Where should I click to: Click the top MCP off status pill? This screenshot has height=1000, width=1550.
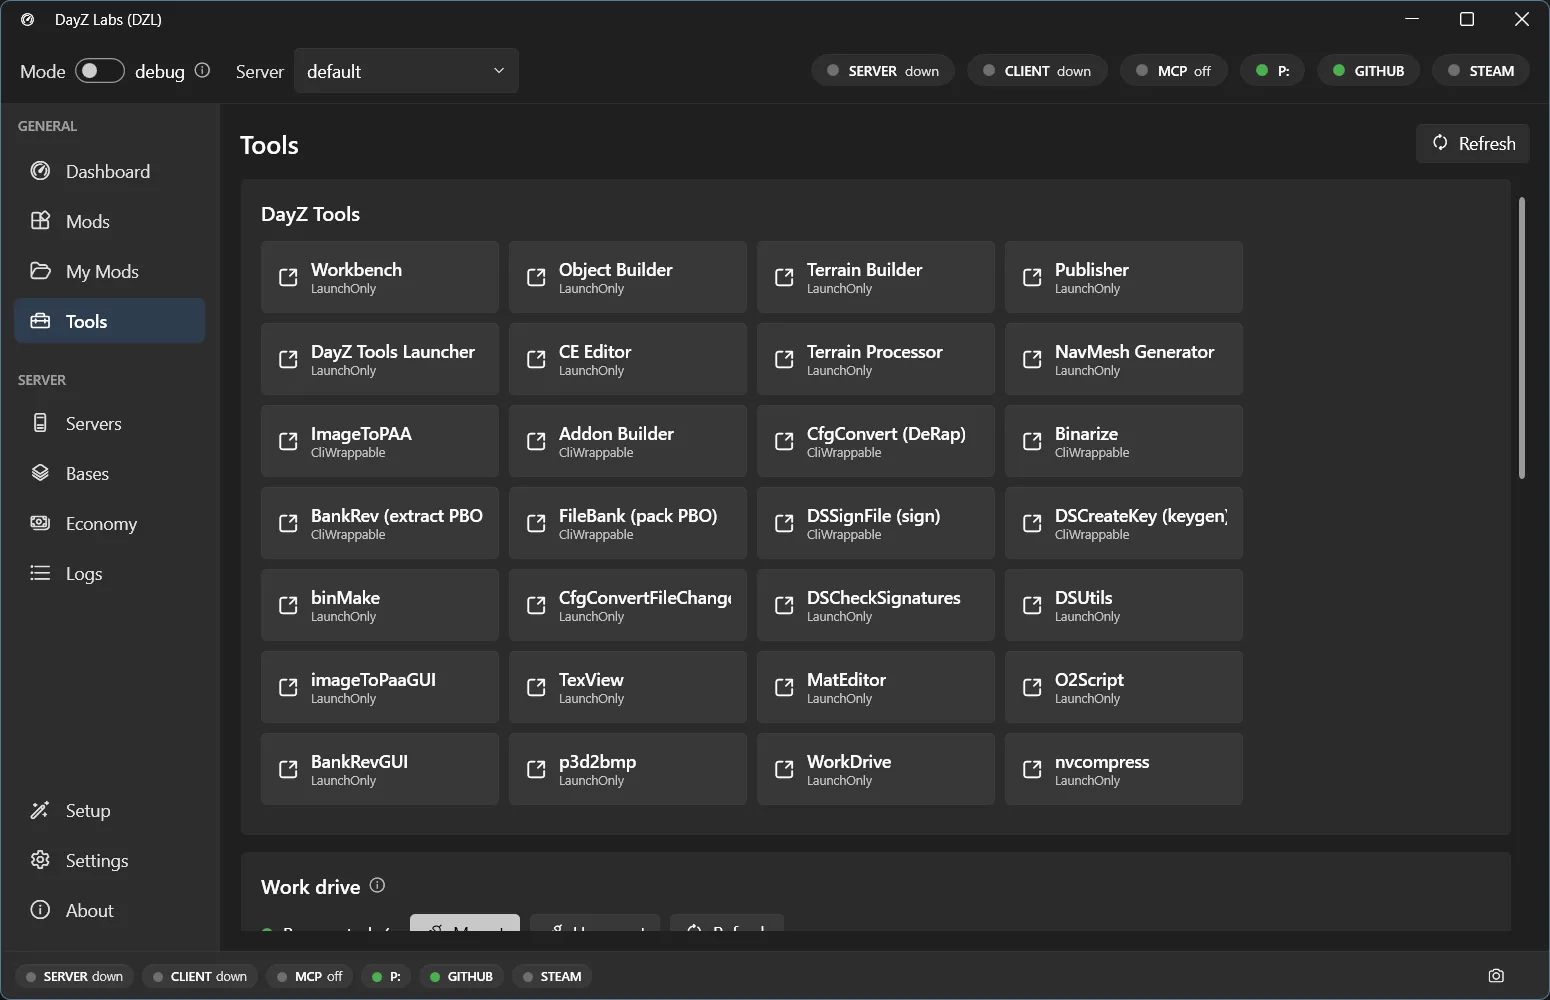pos(1174,71)
